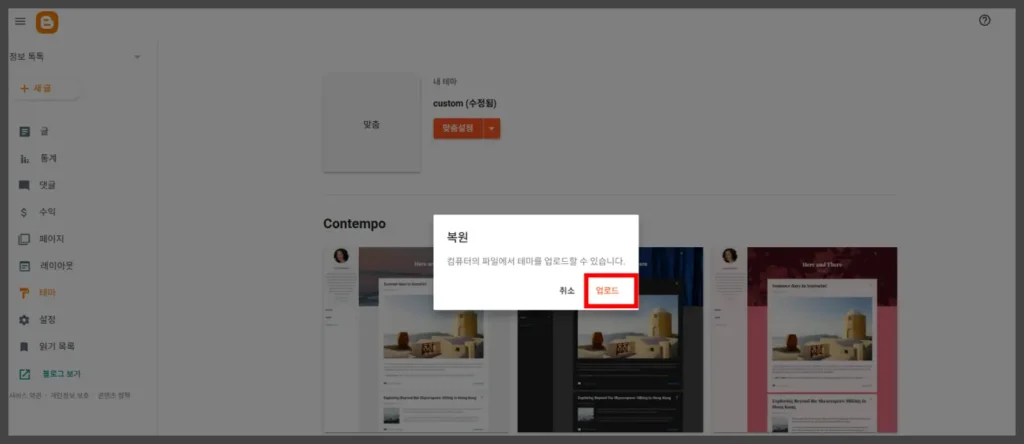The image size is (1024, 444).
Task: Open the 개인정보 보호 footer link
Action: coord(69,395)
